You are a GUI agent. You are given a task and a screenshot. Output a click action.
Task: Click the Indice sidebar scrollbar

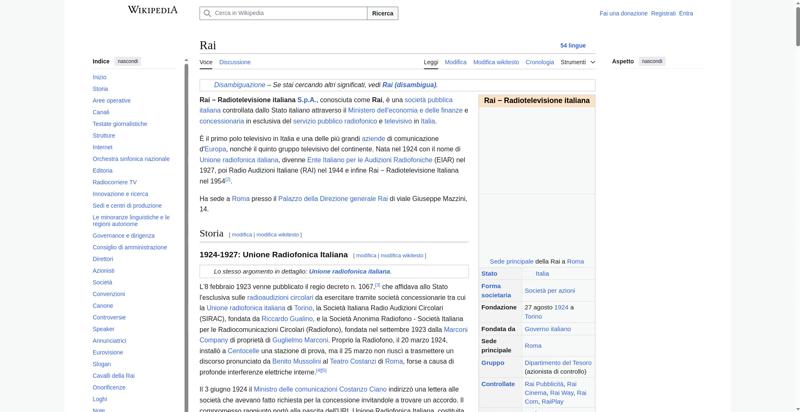coord(186,235)
